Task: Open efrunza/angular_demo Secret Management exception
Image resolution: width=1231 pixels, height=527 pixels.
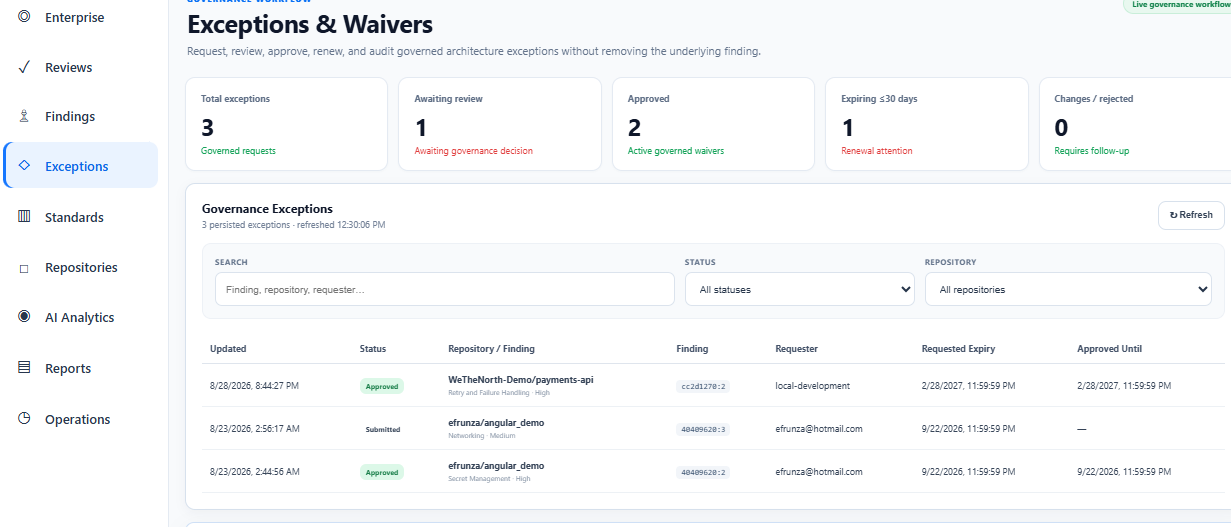Action: coord(496,466)
